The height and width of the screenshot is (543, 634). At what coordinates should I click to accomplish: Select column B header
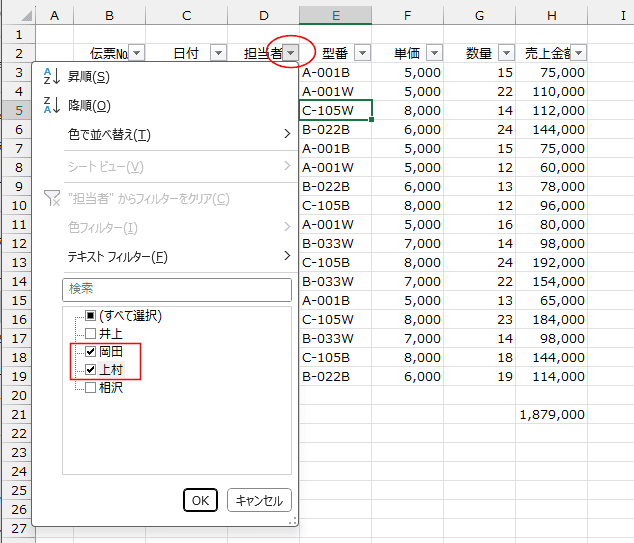click(109, 15)
